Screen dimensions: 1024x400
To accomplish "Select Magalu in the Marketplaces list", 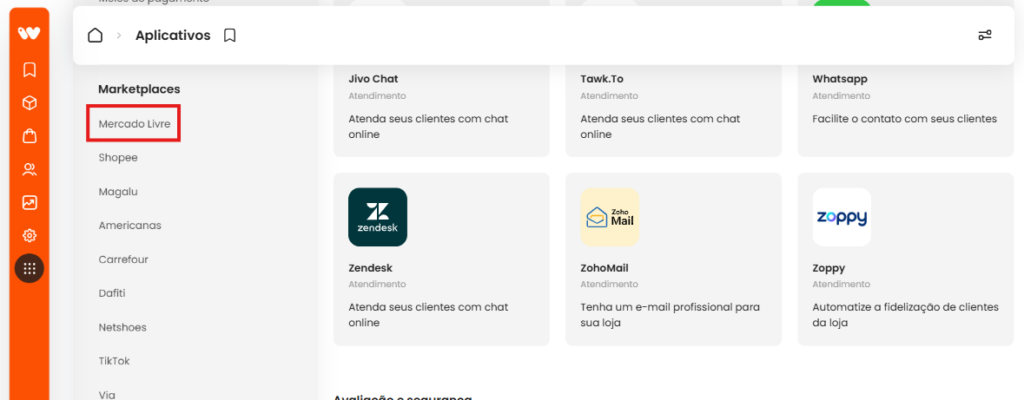I will 118,192.
